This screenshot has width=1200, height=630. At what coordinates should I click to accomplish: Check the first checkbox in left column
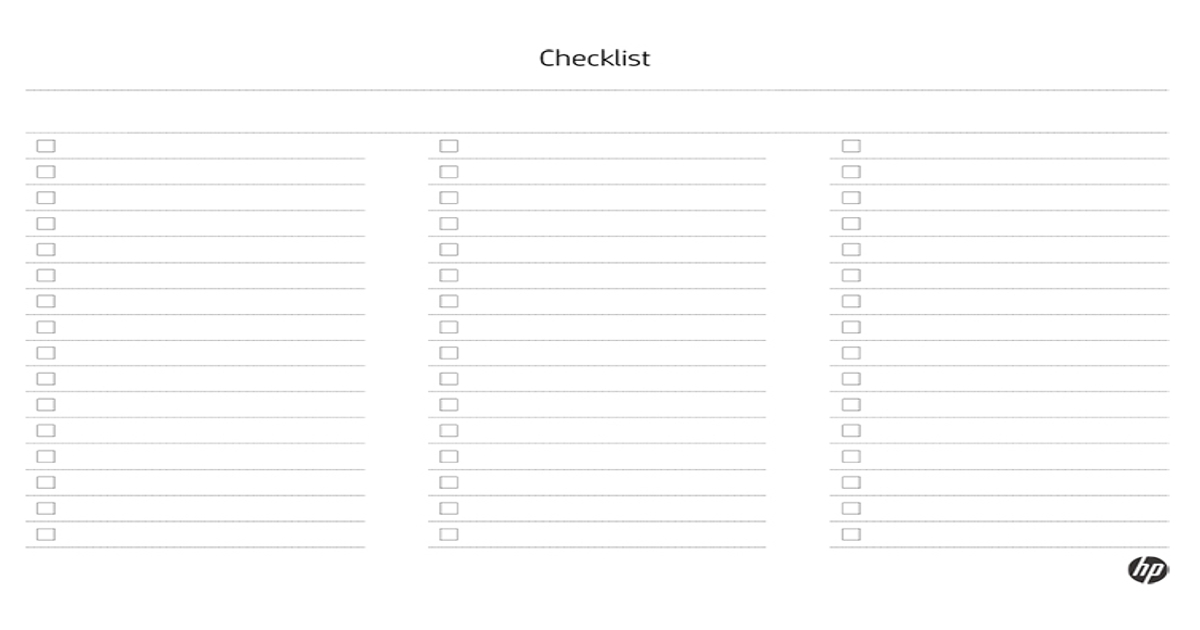pyautogui.click(x=46, y=146)
